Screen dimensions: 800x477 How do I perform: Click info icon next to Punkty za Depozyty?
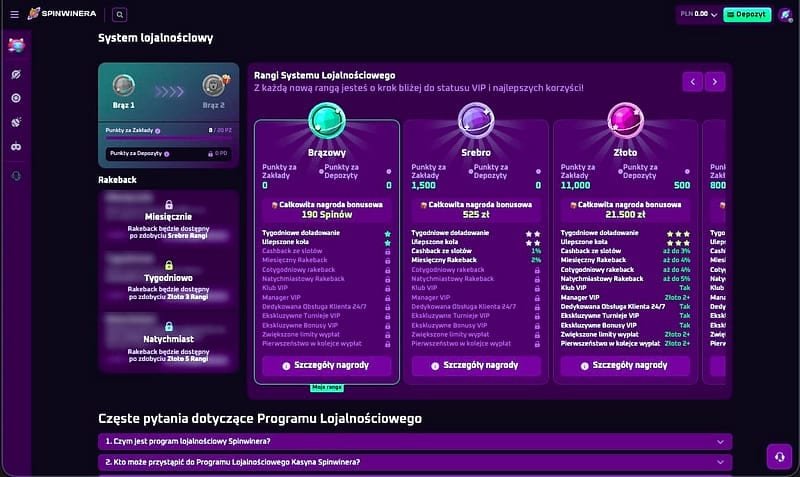167,154
